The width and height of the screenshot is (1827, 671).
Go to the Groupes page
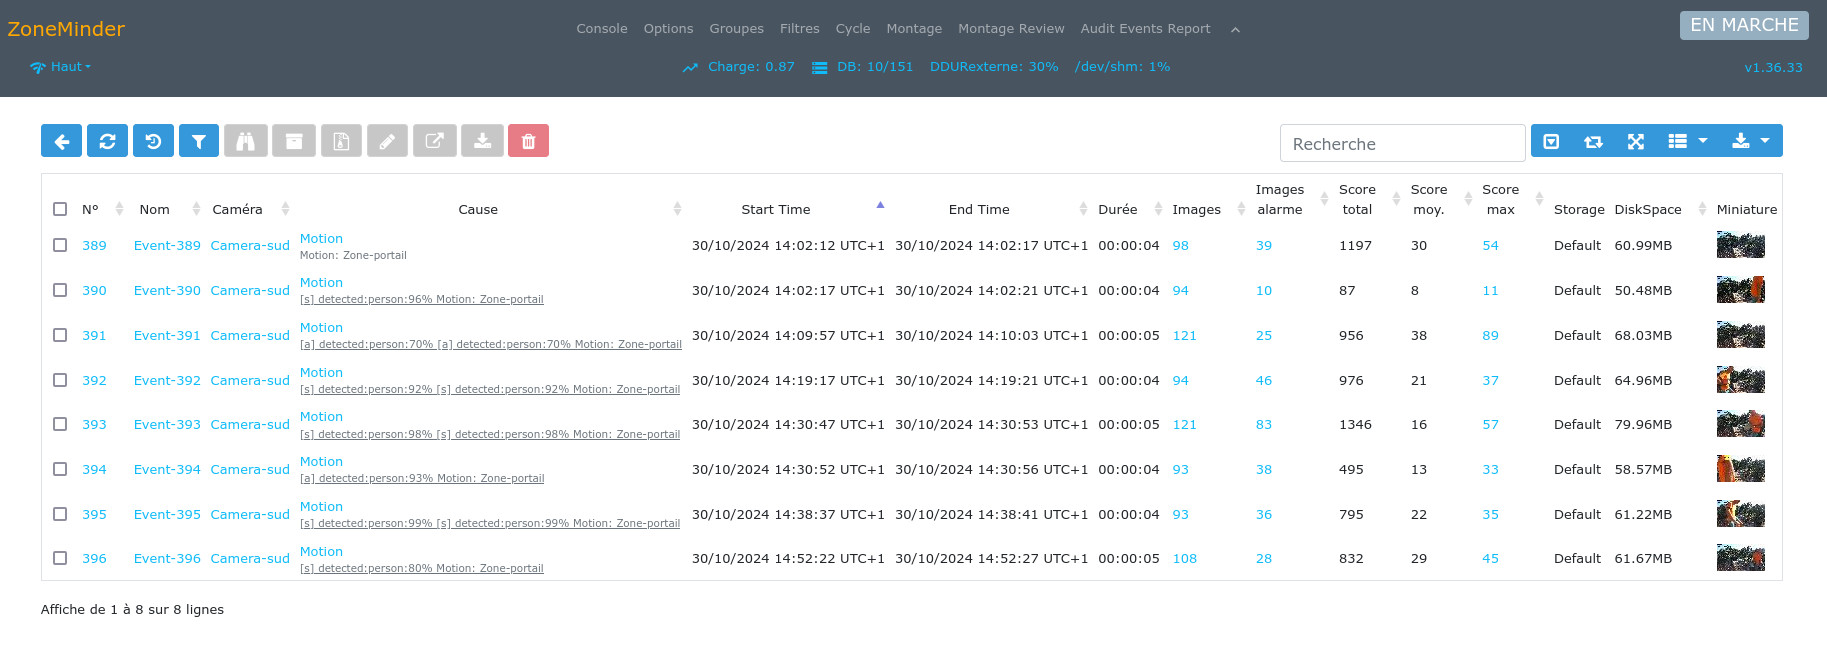[736, 29]
